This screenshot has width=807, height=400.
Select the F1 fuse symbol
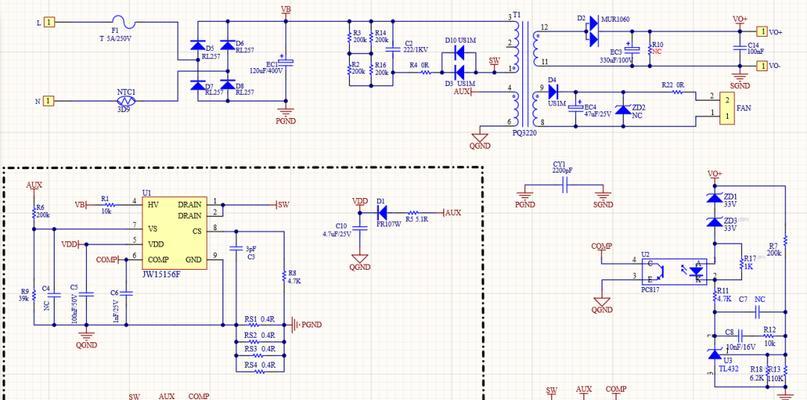(x=125, y=22)
